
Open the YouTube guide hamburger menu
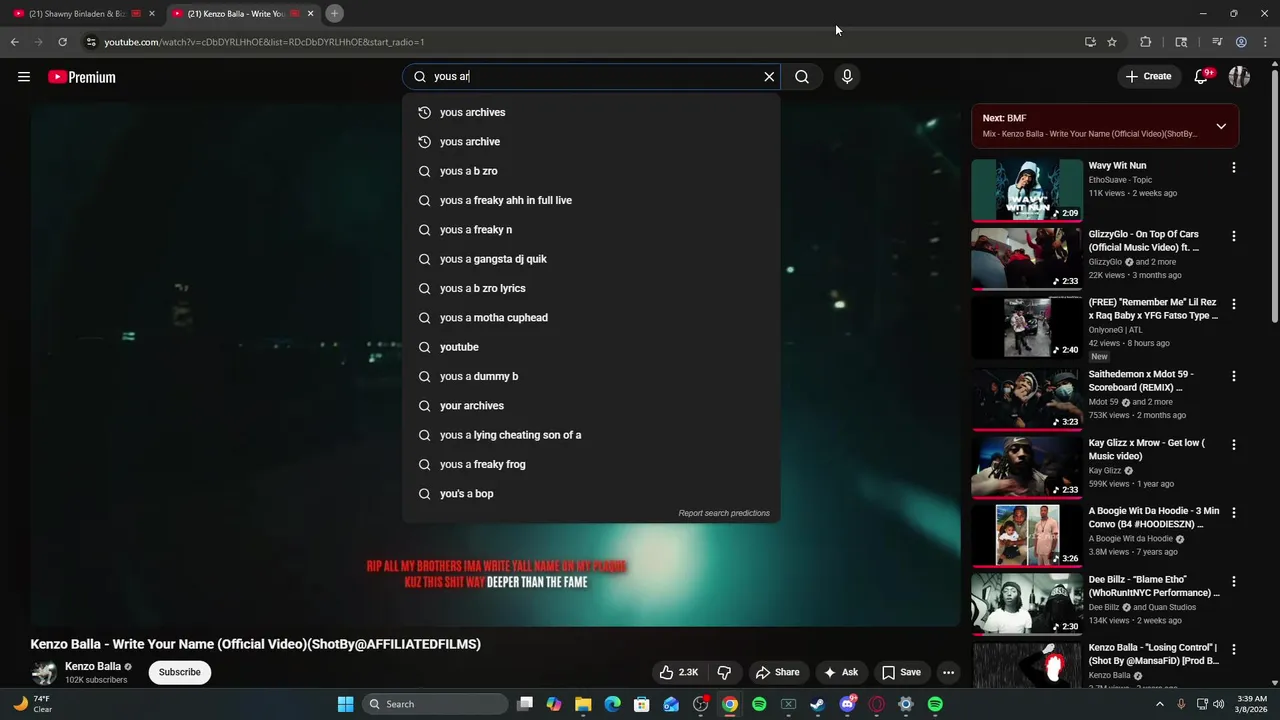[x=24, y=77]
